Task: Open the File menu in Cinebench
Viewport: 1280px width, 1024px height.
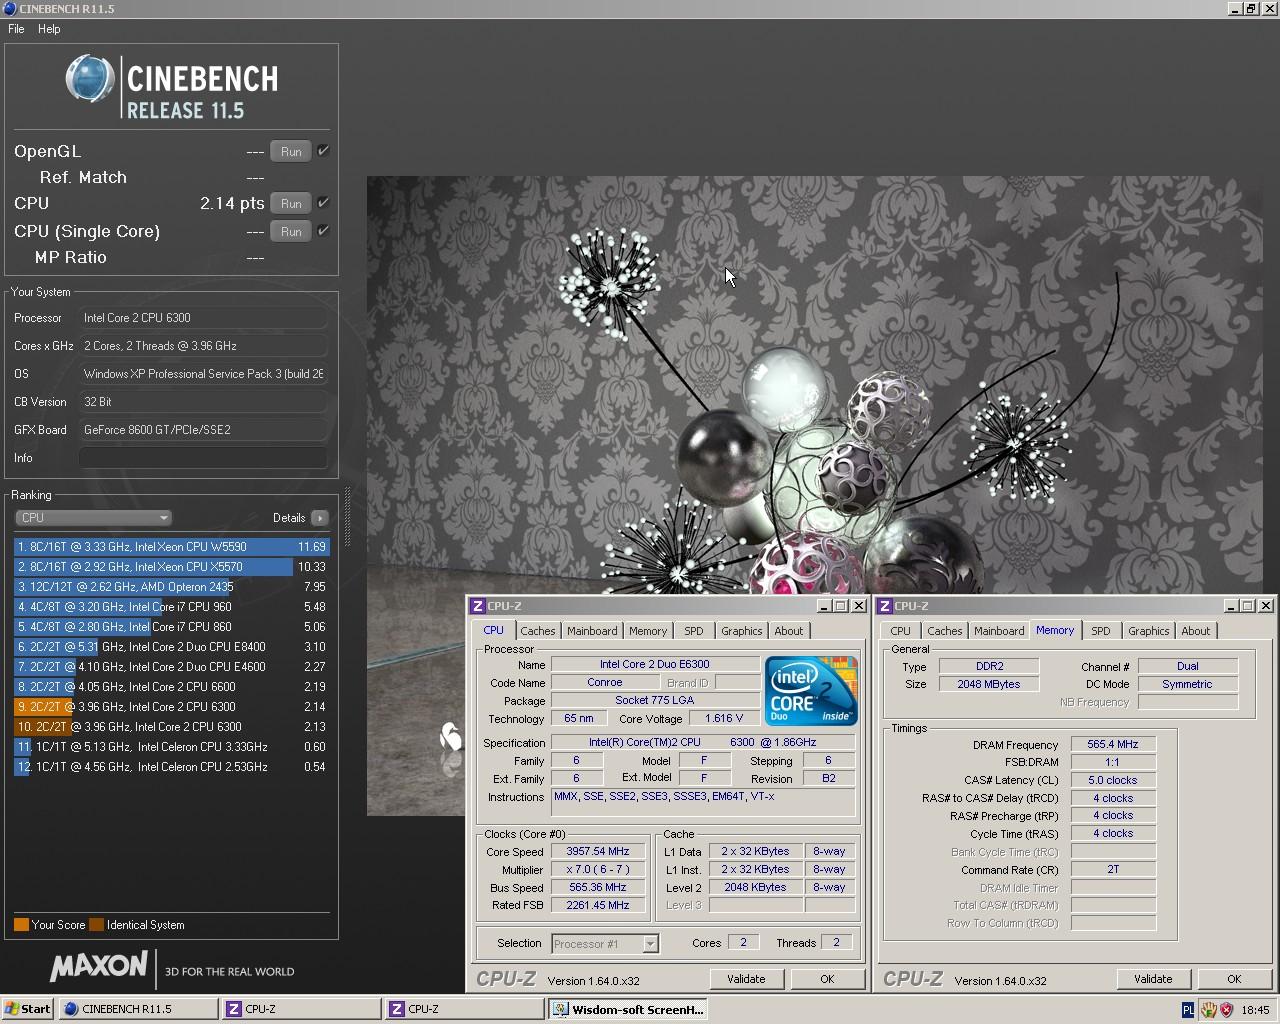Action: click(16, 29)
